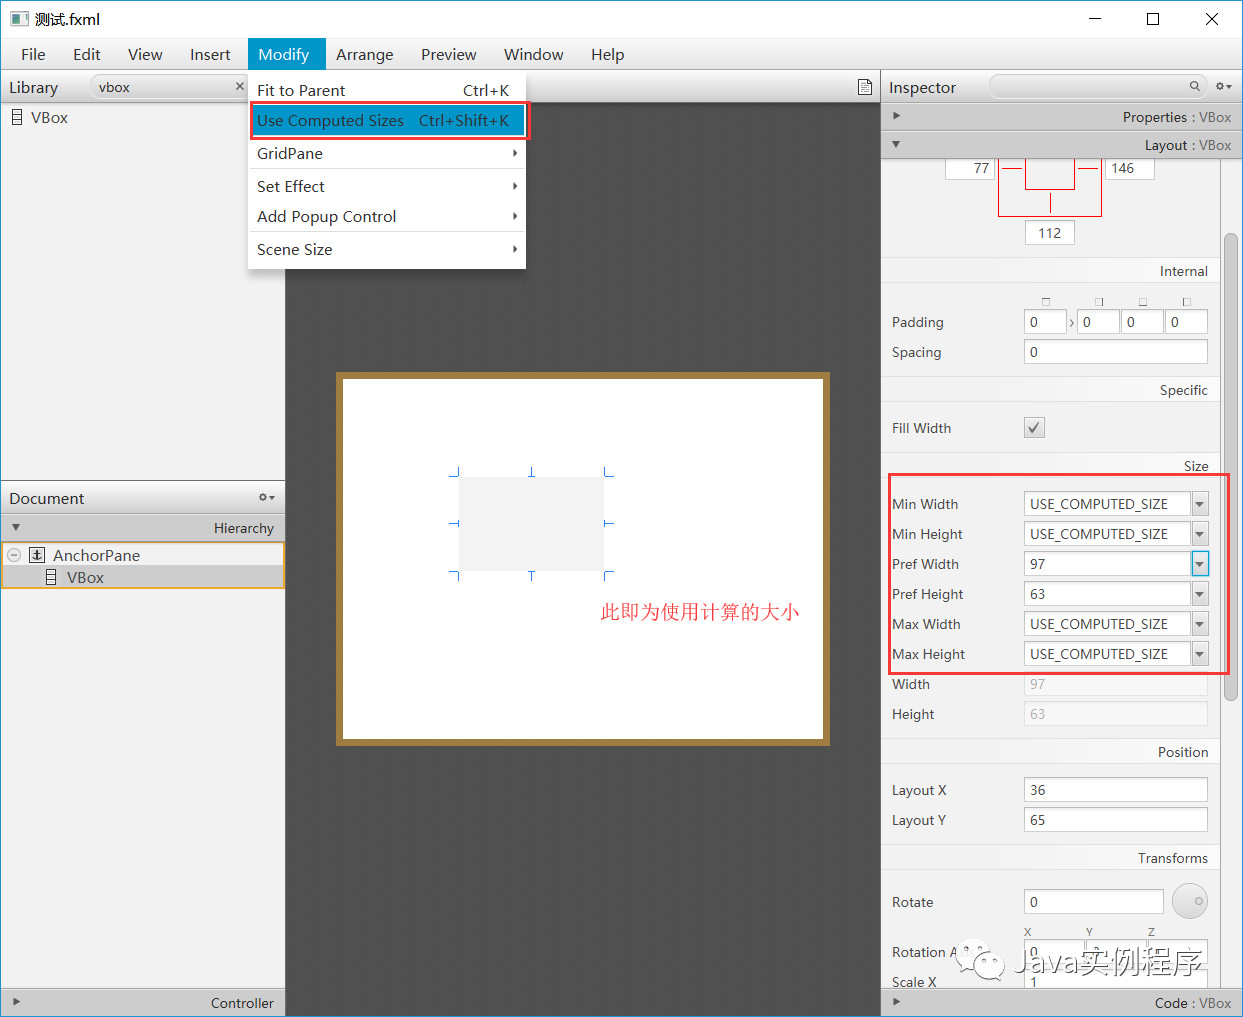The width and height of the screenshot is (1243, 1017).
Task: Toggle the first square above the Padding fields
Action: [x=1045, y=300]
